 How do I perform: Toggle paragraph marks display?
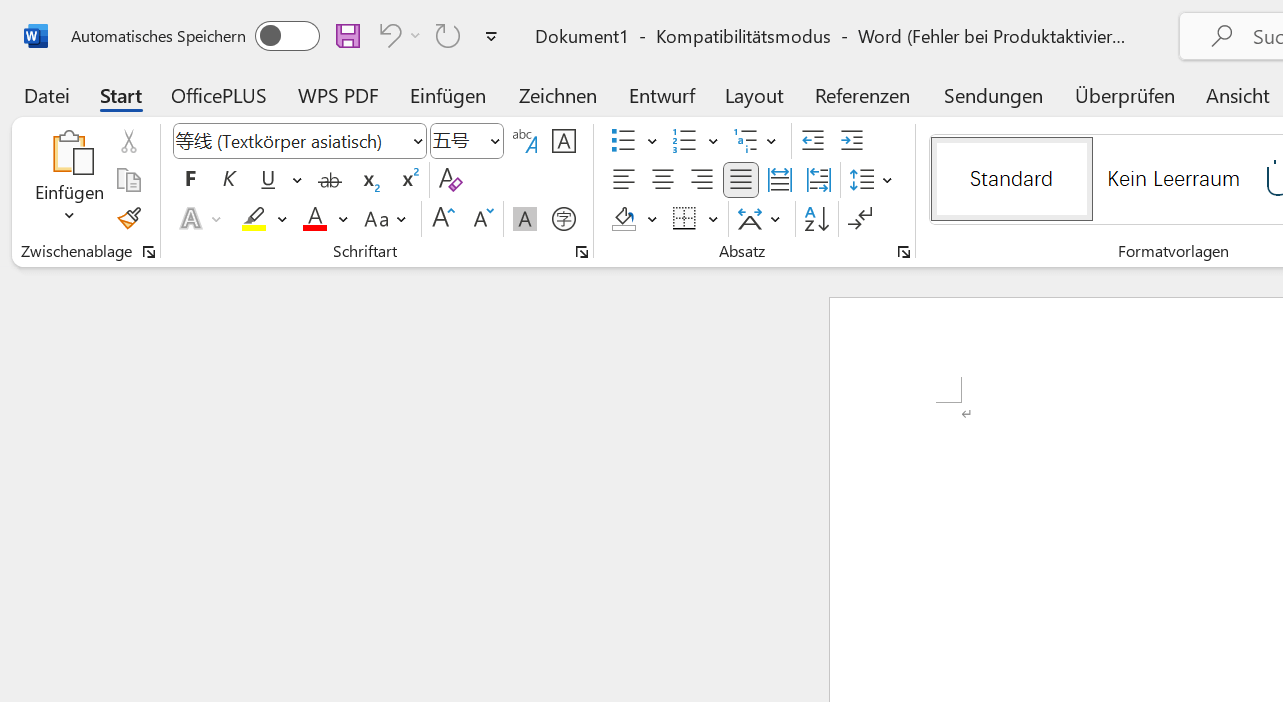(x=860, y=219)
